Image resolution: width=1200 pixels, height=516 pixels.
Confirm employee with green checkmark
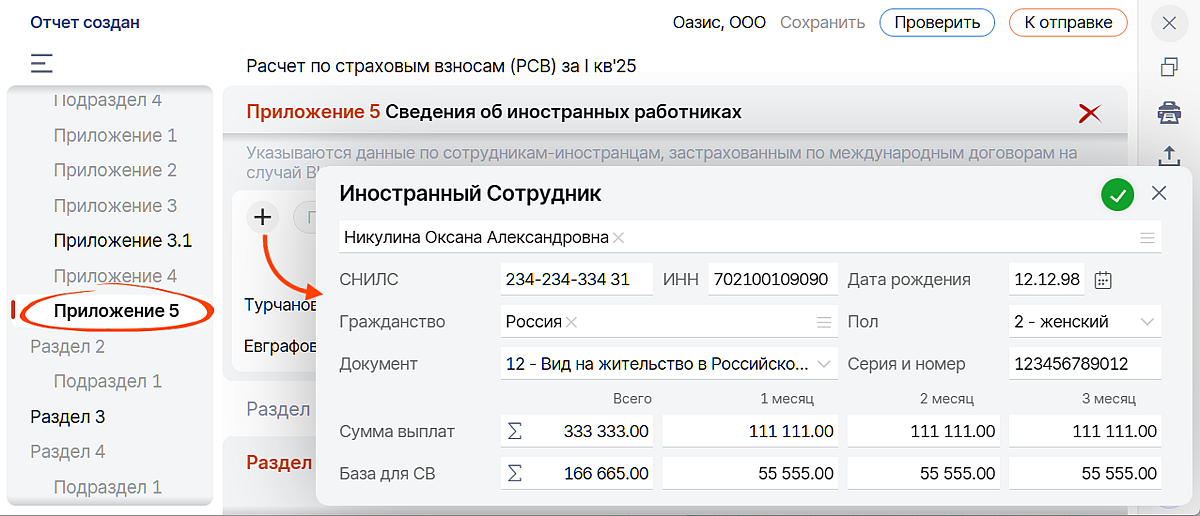[1117, 195]
